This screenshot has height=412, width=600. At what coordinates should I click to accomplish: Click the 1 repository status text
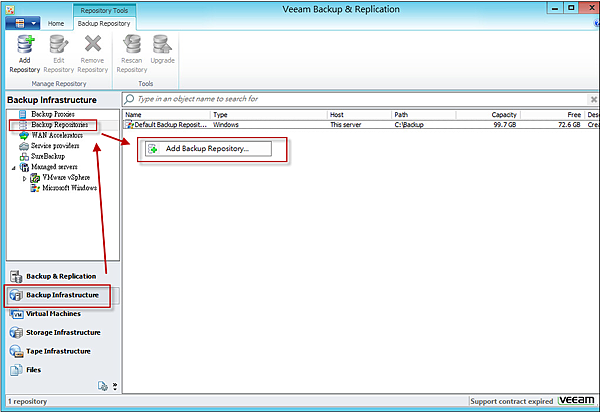tap(28, 401)
